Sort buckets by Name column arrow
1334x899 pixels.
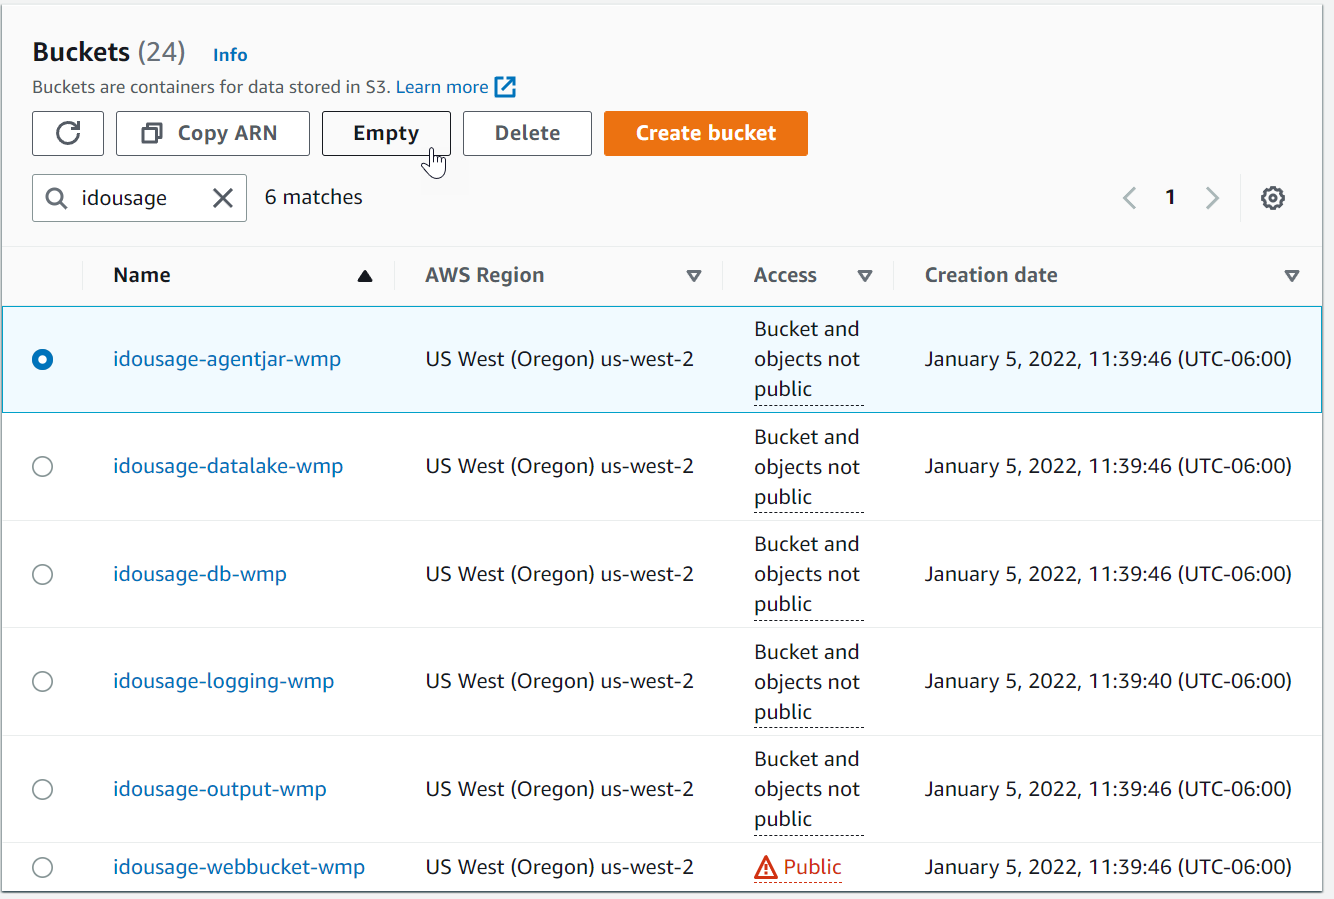coord(365,276)
